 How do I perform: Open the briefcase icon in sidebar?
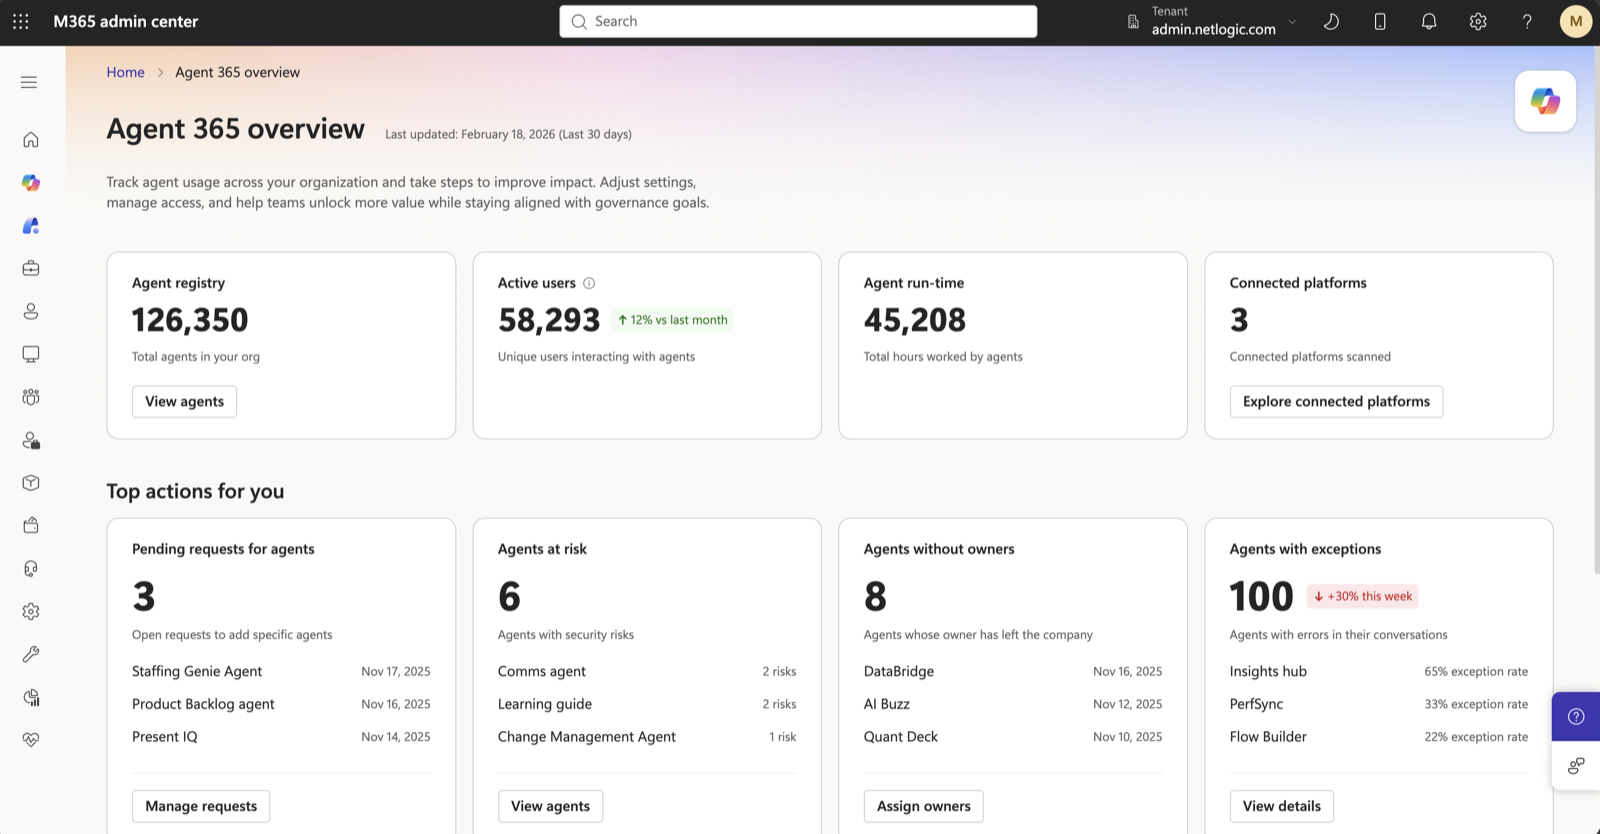(x=31, y=268)
